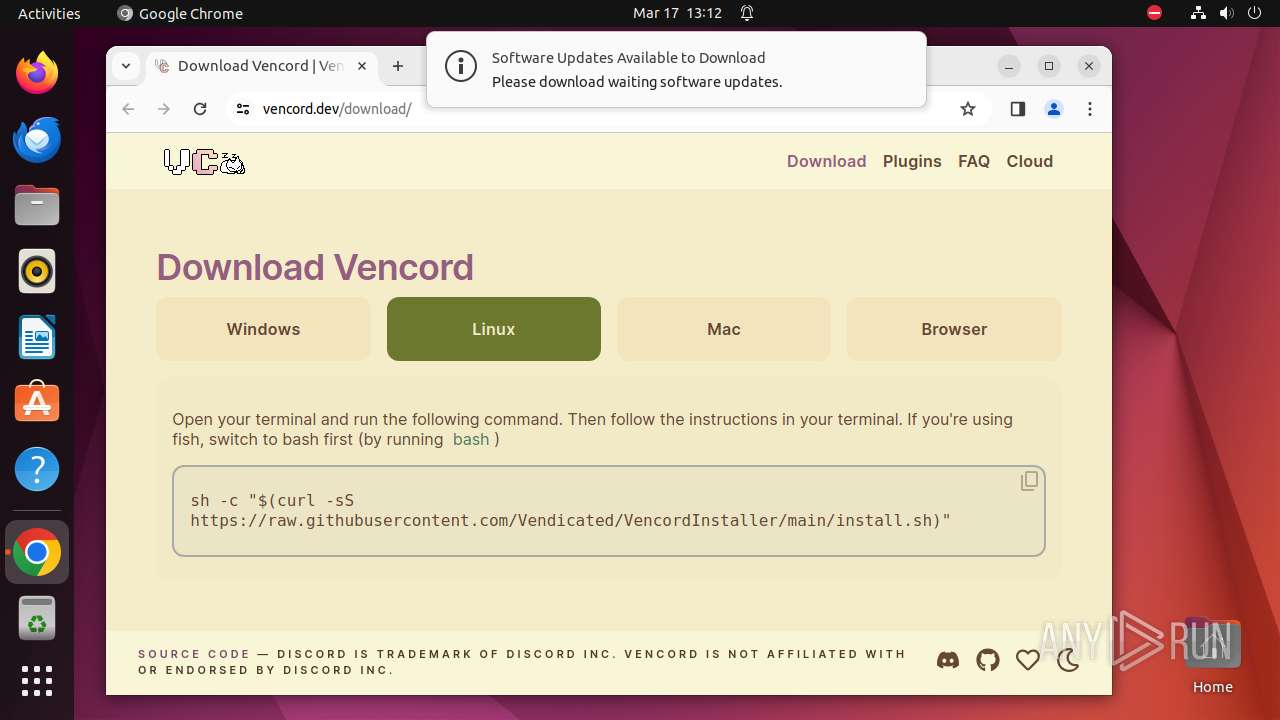Toggle dark mode with the moon icon
Screen dimensions: 1280x720
[x=1068, y=661]
